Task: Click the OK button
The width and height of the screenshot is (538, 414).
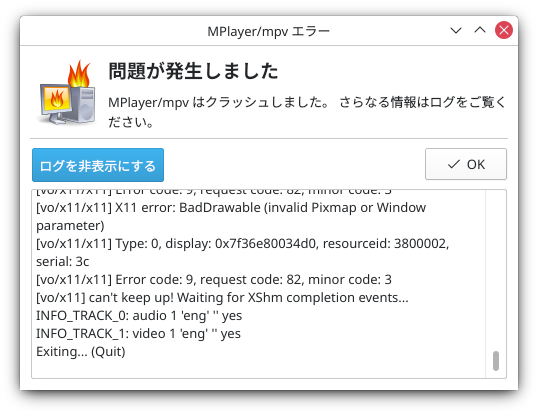Action: pyautogui.click(x=466, y=164)
